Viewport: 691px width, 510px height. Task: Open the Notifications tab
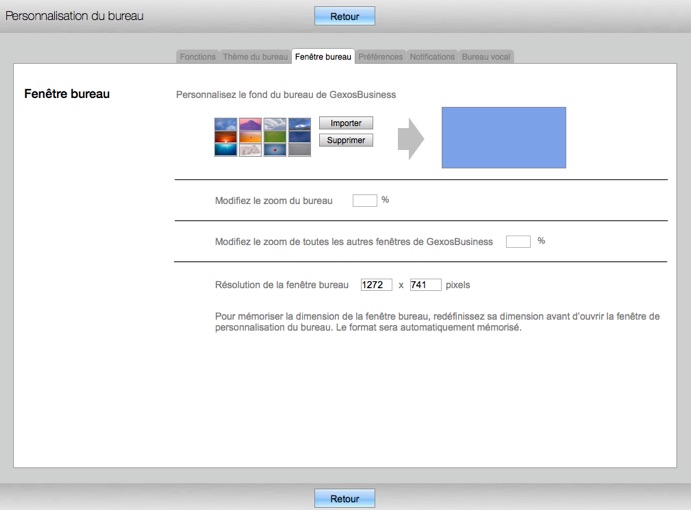click(432, 57)
